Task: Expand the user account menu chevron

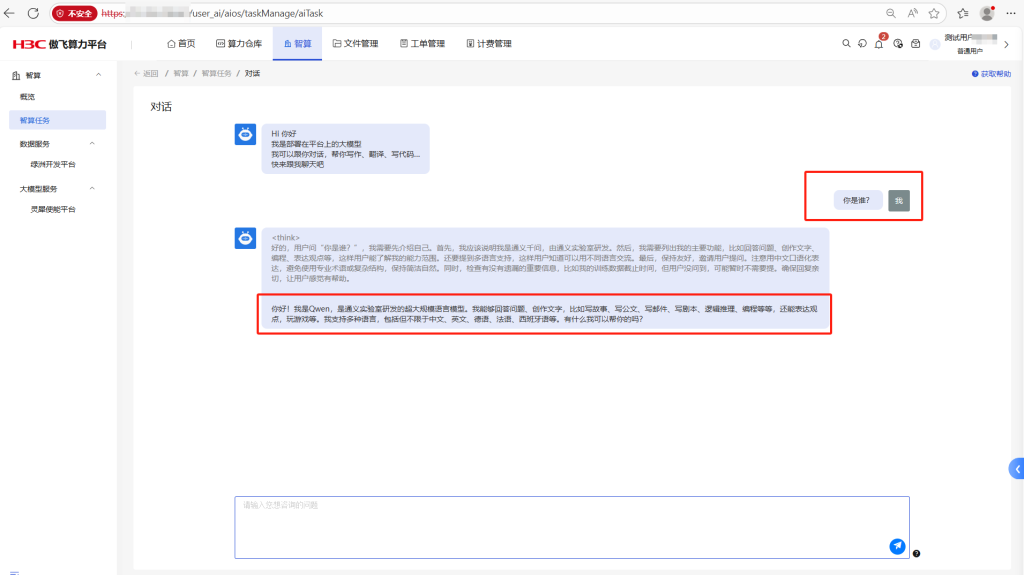Action: pyautogui.click(x=1006, y=44)
